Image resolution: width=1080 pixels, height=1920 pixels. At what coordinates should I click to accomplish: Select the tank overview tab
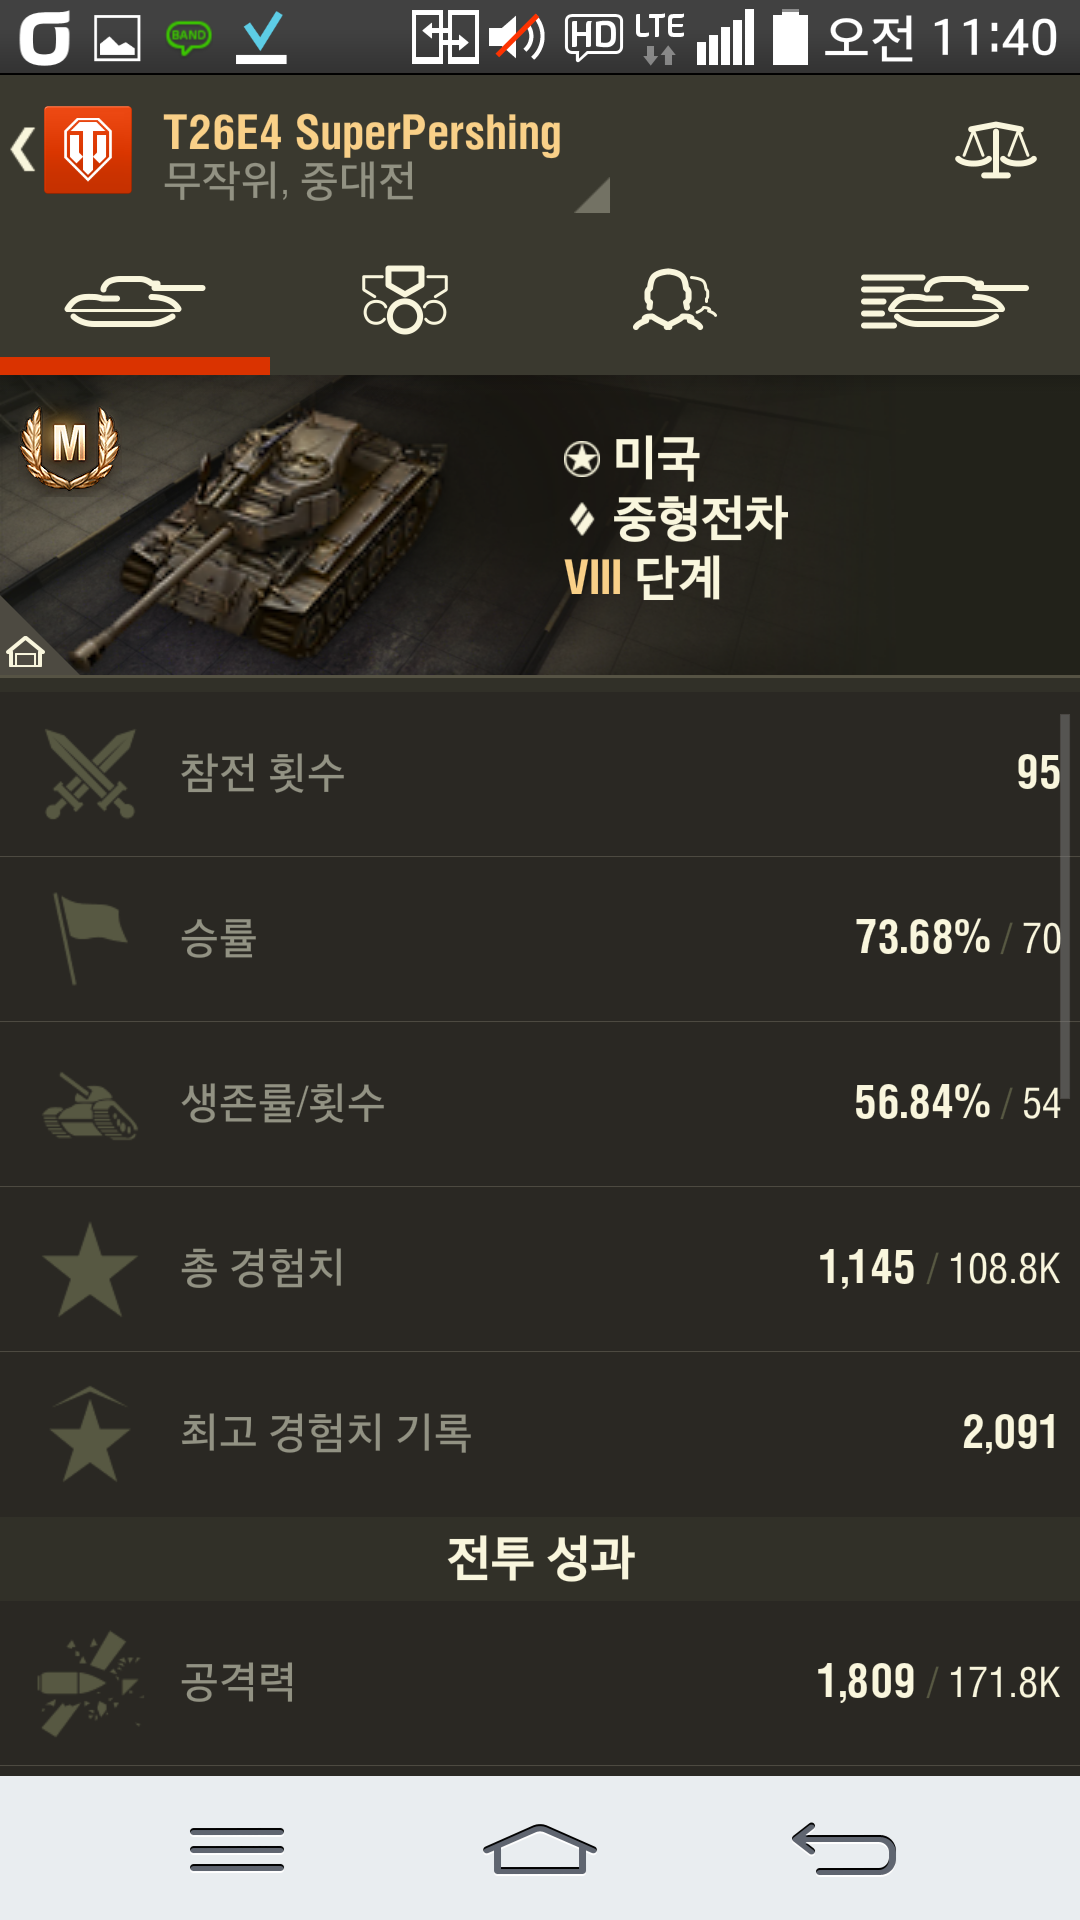135,301
